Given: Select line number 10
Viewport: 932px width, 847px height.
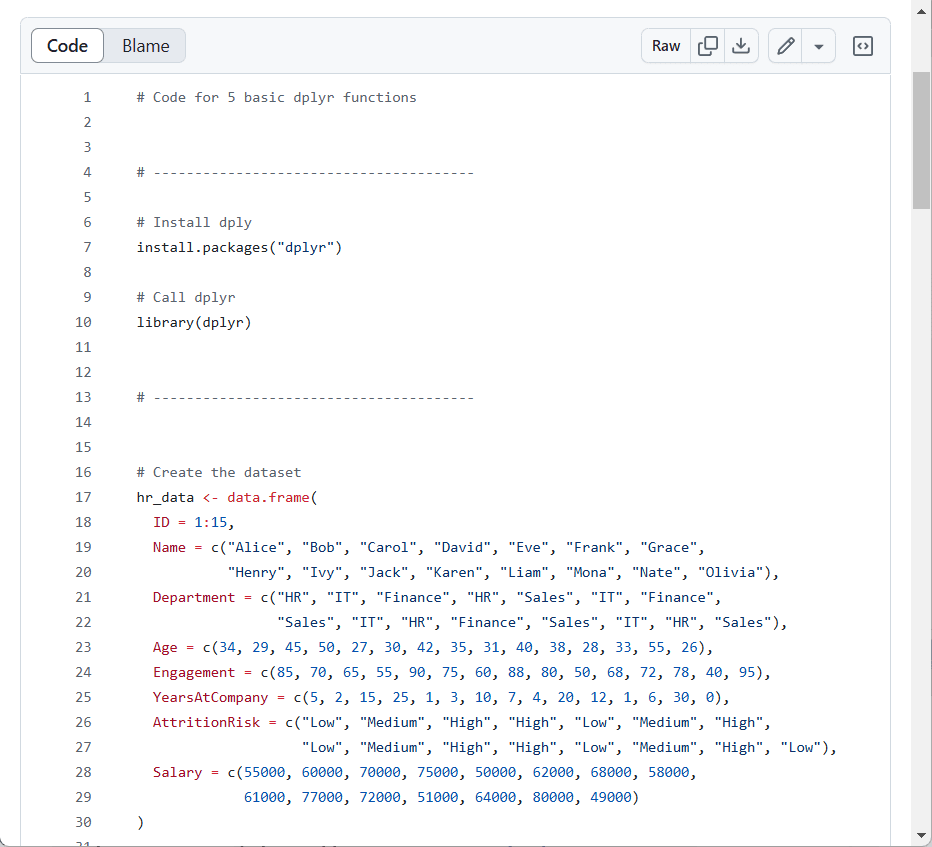Looking at the screenshot, I should tap(83, 322).
